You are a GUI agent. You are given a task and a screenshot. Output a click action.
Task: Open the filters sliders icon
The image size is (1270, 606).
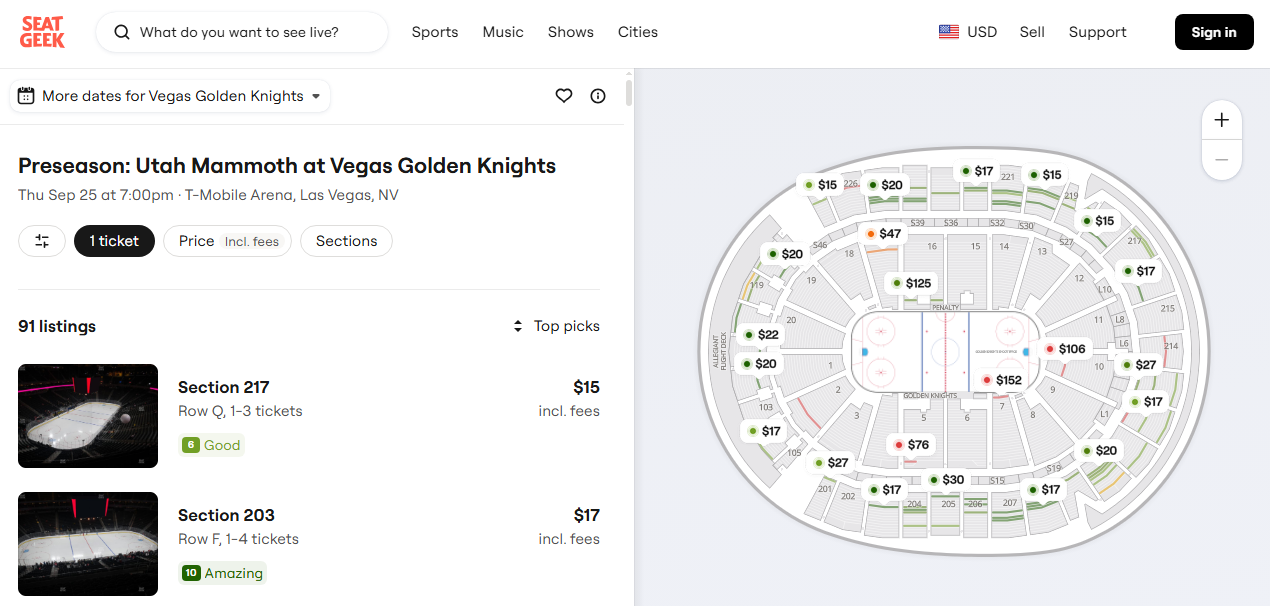(42, 241)
